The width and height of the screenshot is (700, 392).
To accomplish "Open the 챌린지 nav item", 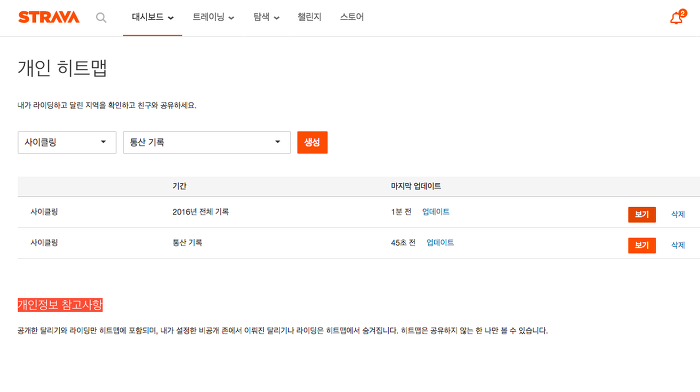I will tap(309, 17).
